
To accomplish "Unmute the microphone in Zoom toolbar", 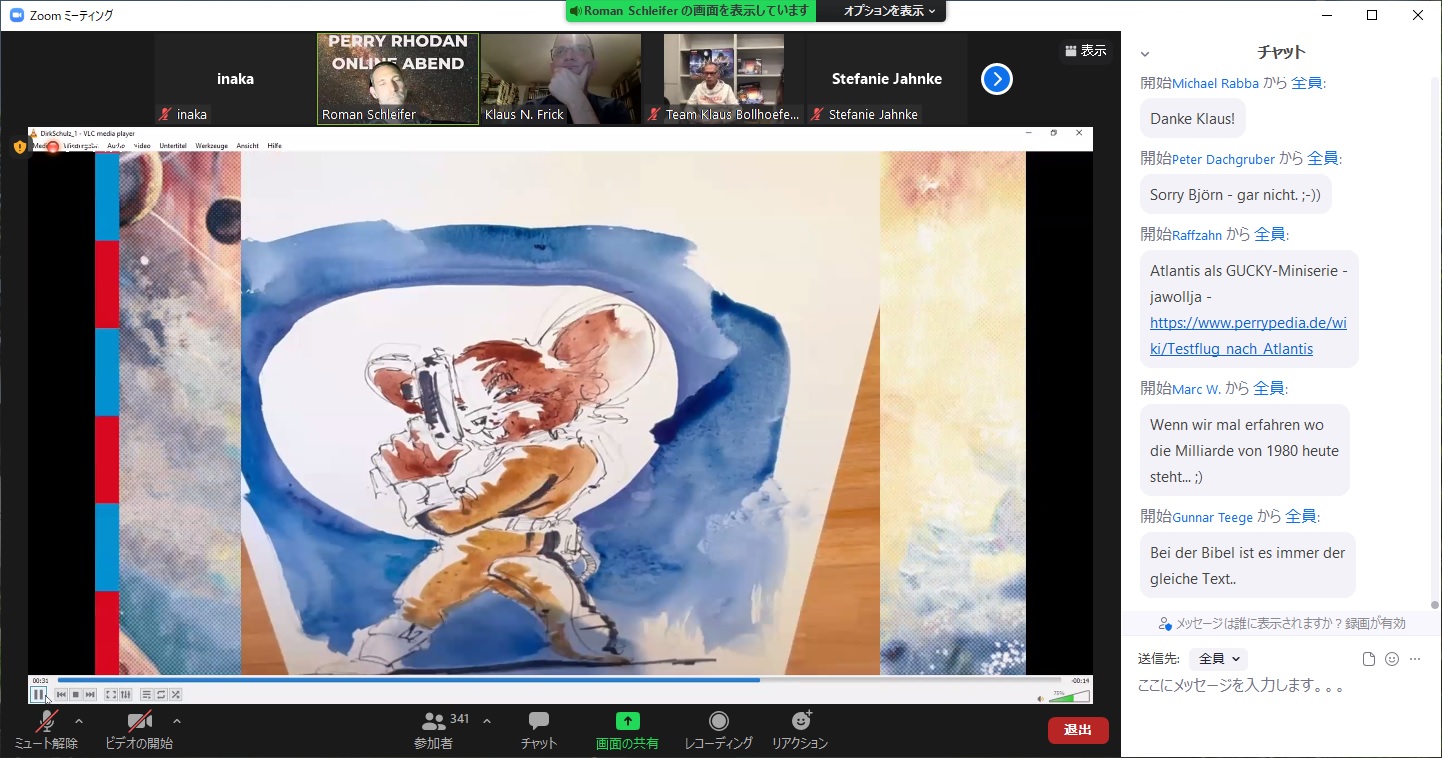I will [45, 723].
